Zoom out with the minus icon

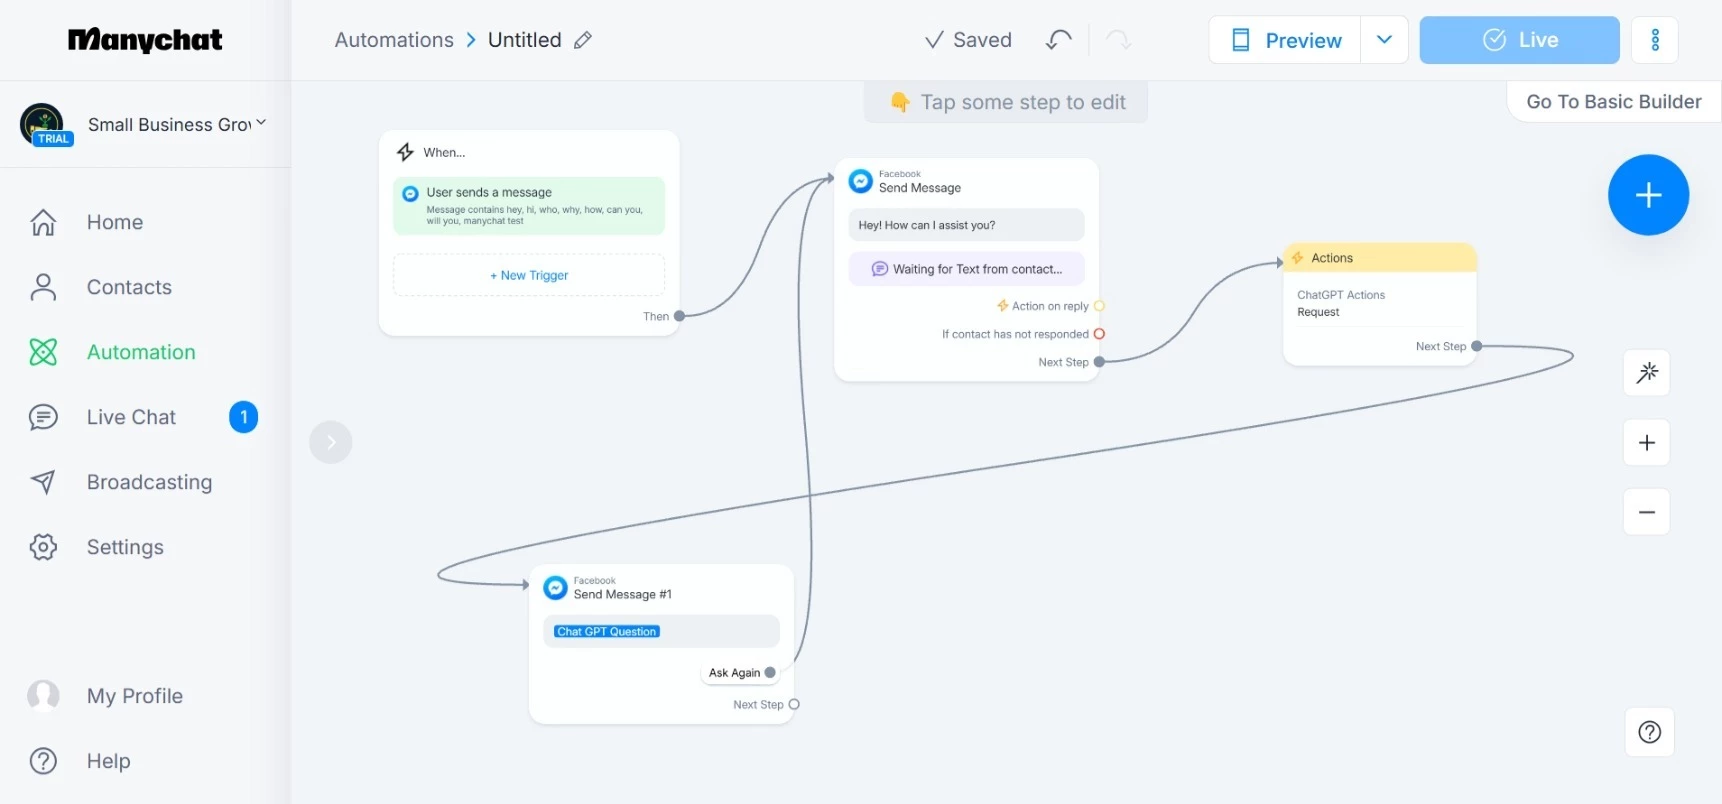click(x=1647, y=512)
